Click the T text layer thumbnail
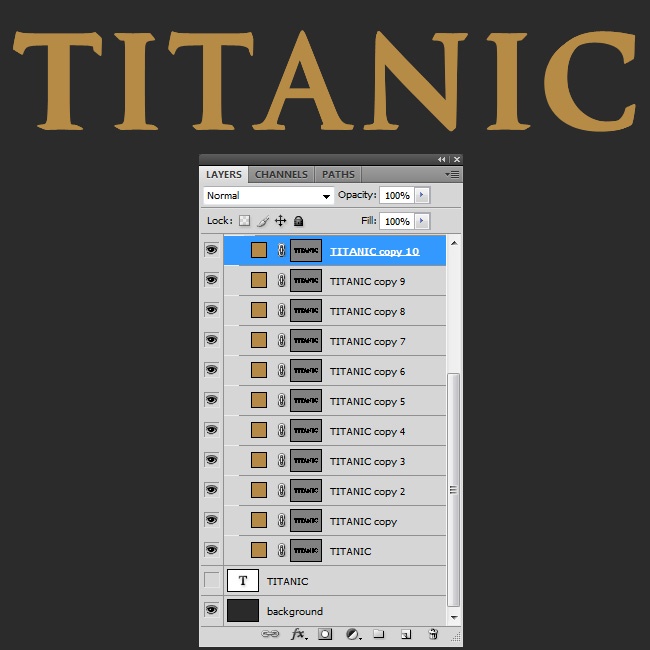 [243, 580]
